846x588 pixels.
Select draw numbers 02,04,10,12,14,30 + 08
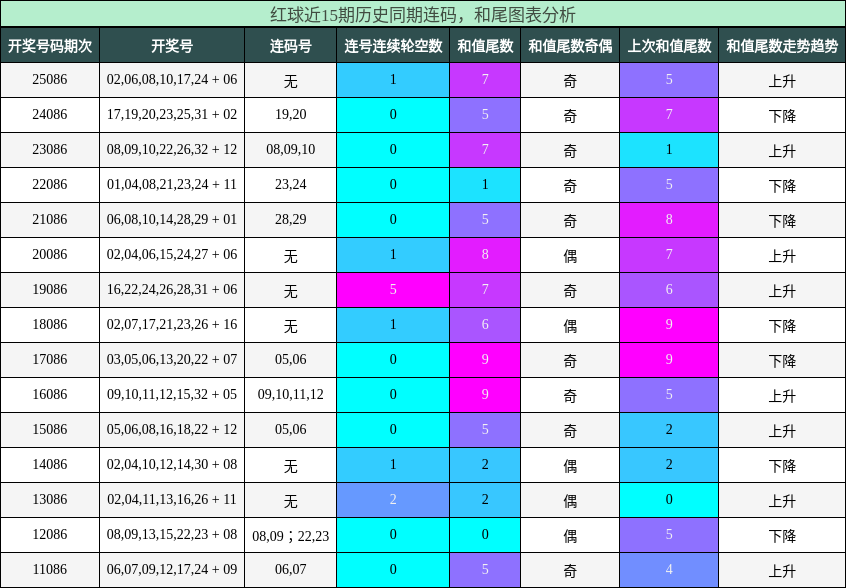pos(172,465)
